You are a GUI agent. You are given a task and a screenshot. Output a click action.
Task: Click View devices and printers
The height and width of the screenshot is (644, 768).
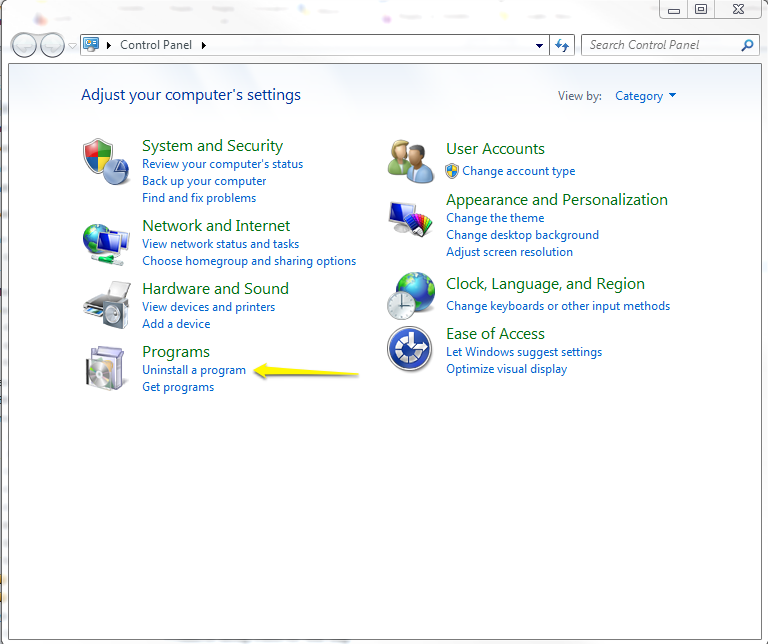(x=208, y=307)
